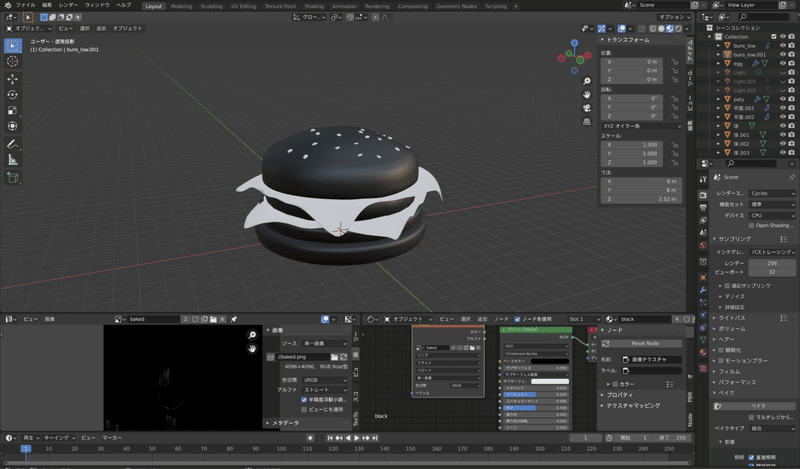Select the Scale tool
800x469 pixels.
pyautogui.click(x=13, y=110)
